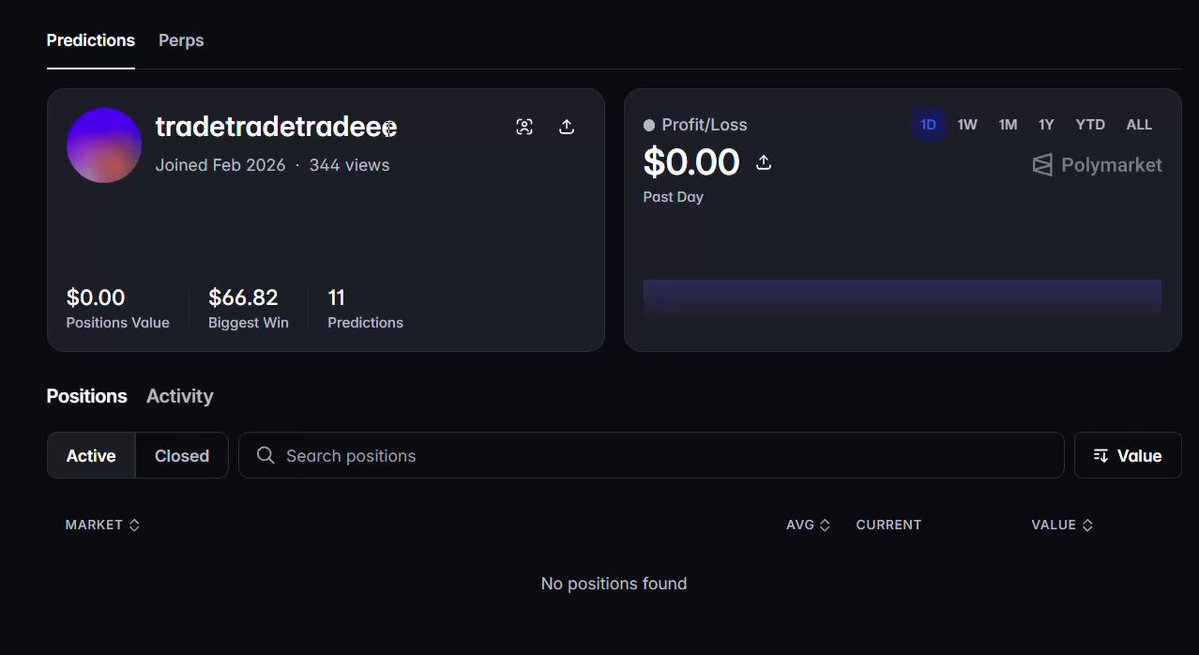Screen dimensions: 1199x655
Task: Click the Polymarket logo watermark
Action: [x=1097, y=164]
